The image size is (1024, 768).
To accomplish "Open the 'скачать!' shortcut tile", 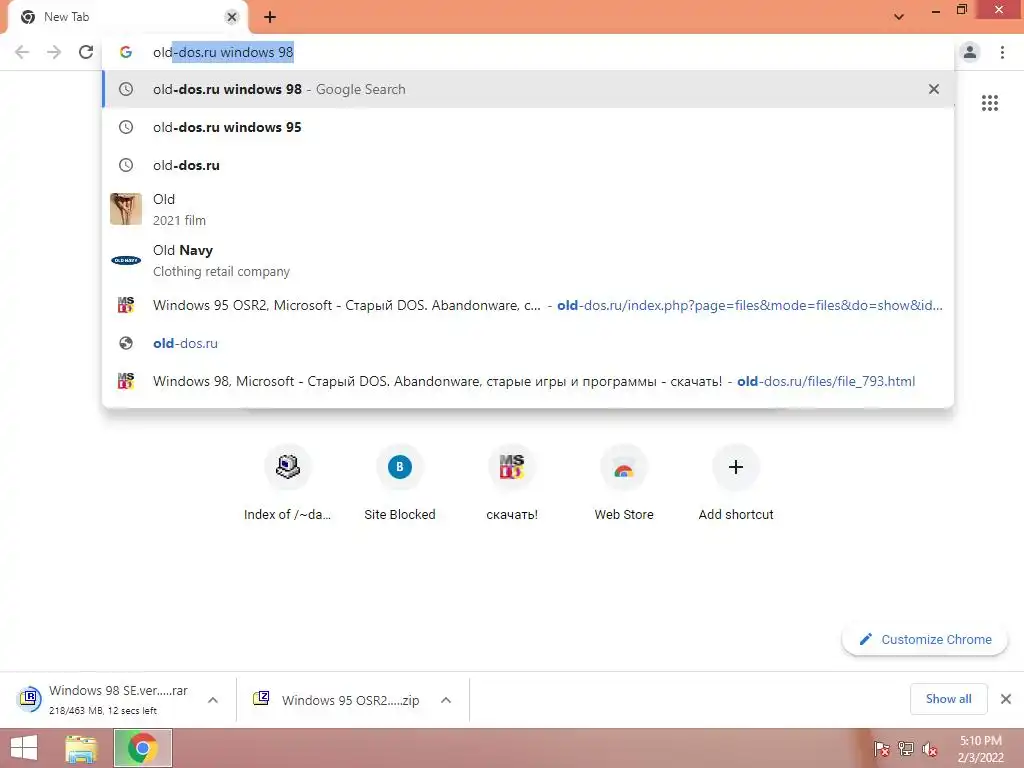I will 512,484.
